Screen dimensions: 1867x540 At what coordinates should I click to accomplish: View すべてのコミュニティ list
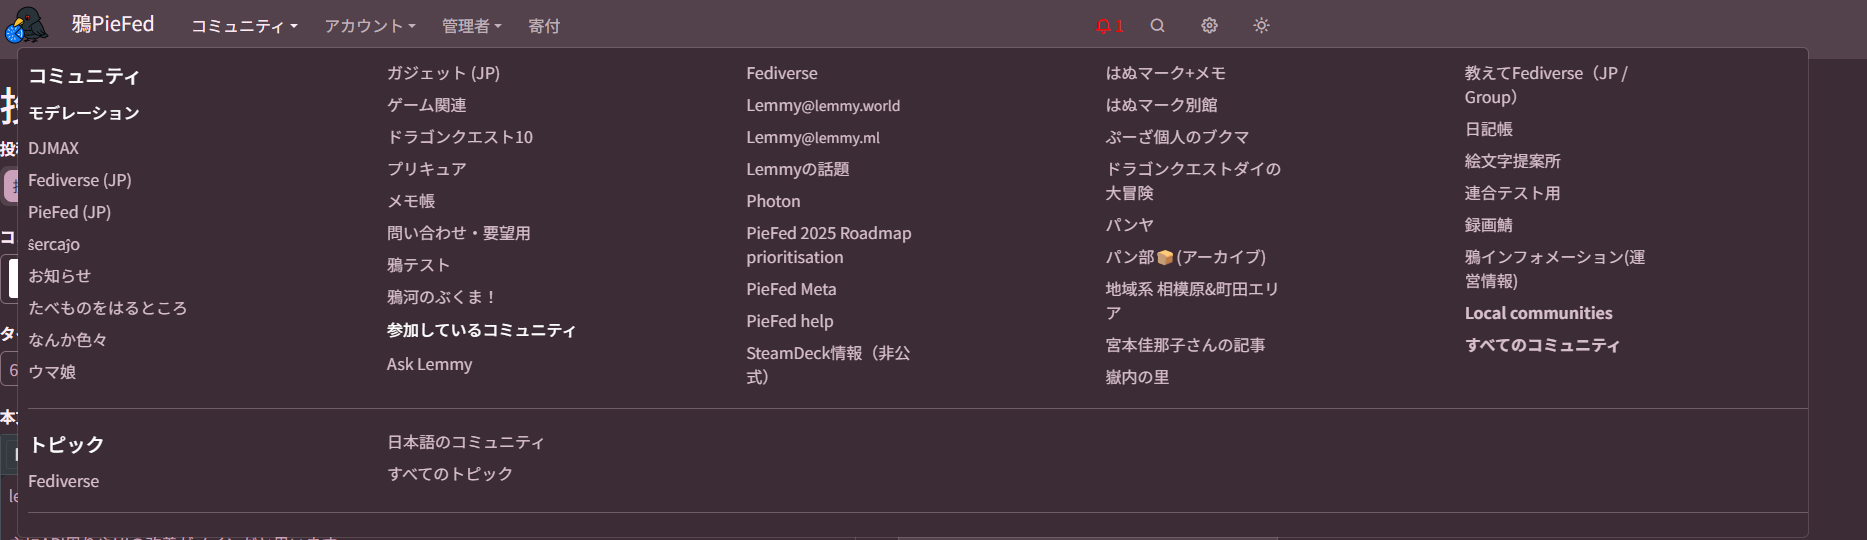click(1542, 345)
